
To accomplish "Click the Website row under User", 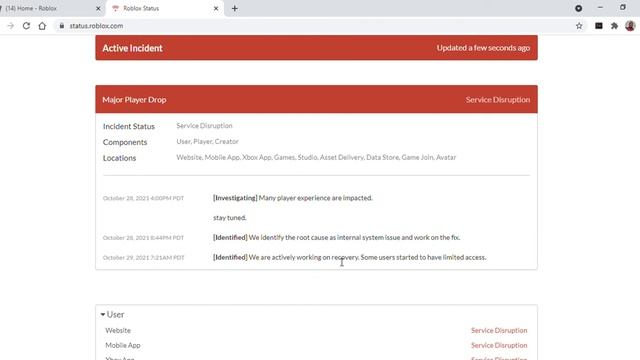I will tap(316, 330).
